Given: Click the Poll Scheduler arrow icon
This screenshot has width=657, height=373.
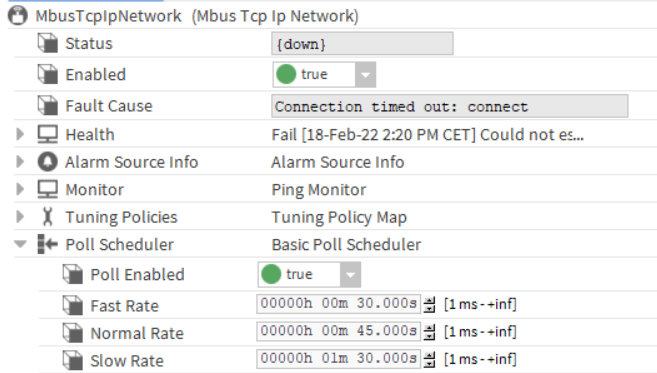Looking at the screenshot, I should pyautogui.click(x=47, y=244).
